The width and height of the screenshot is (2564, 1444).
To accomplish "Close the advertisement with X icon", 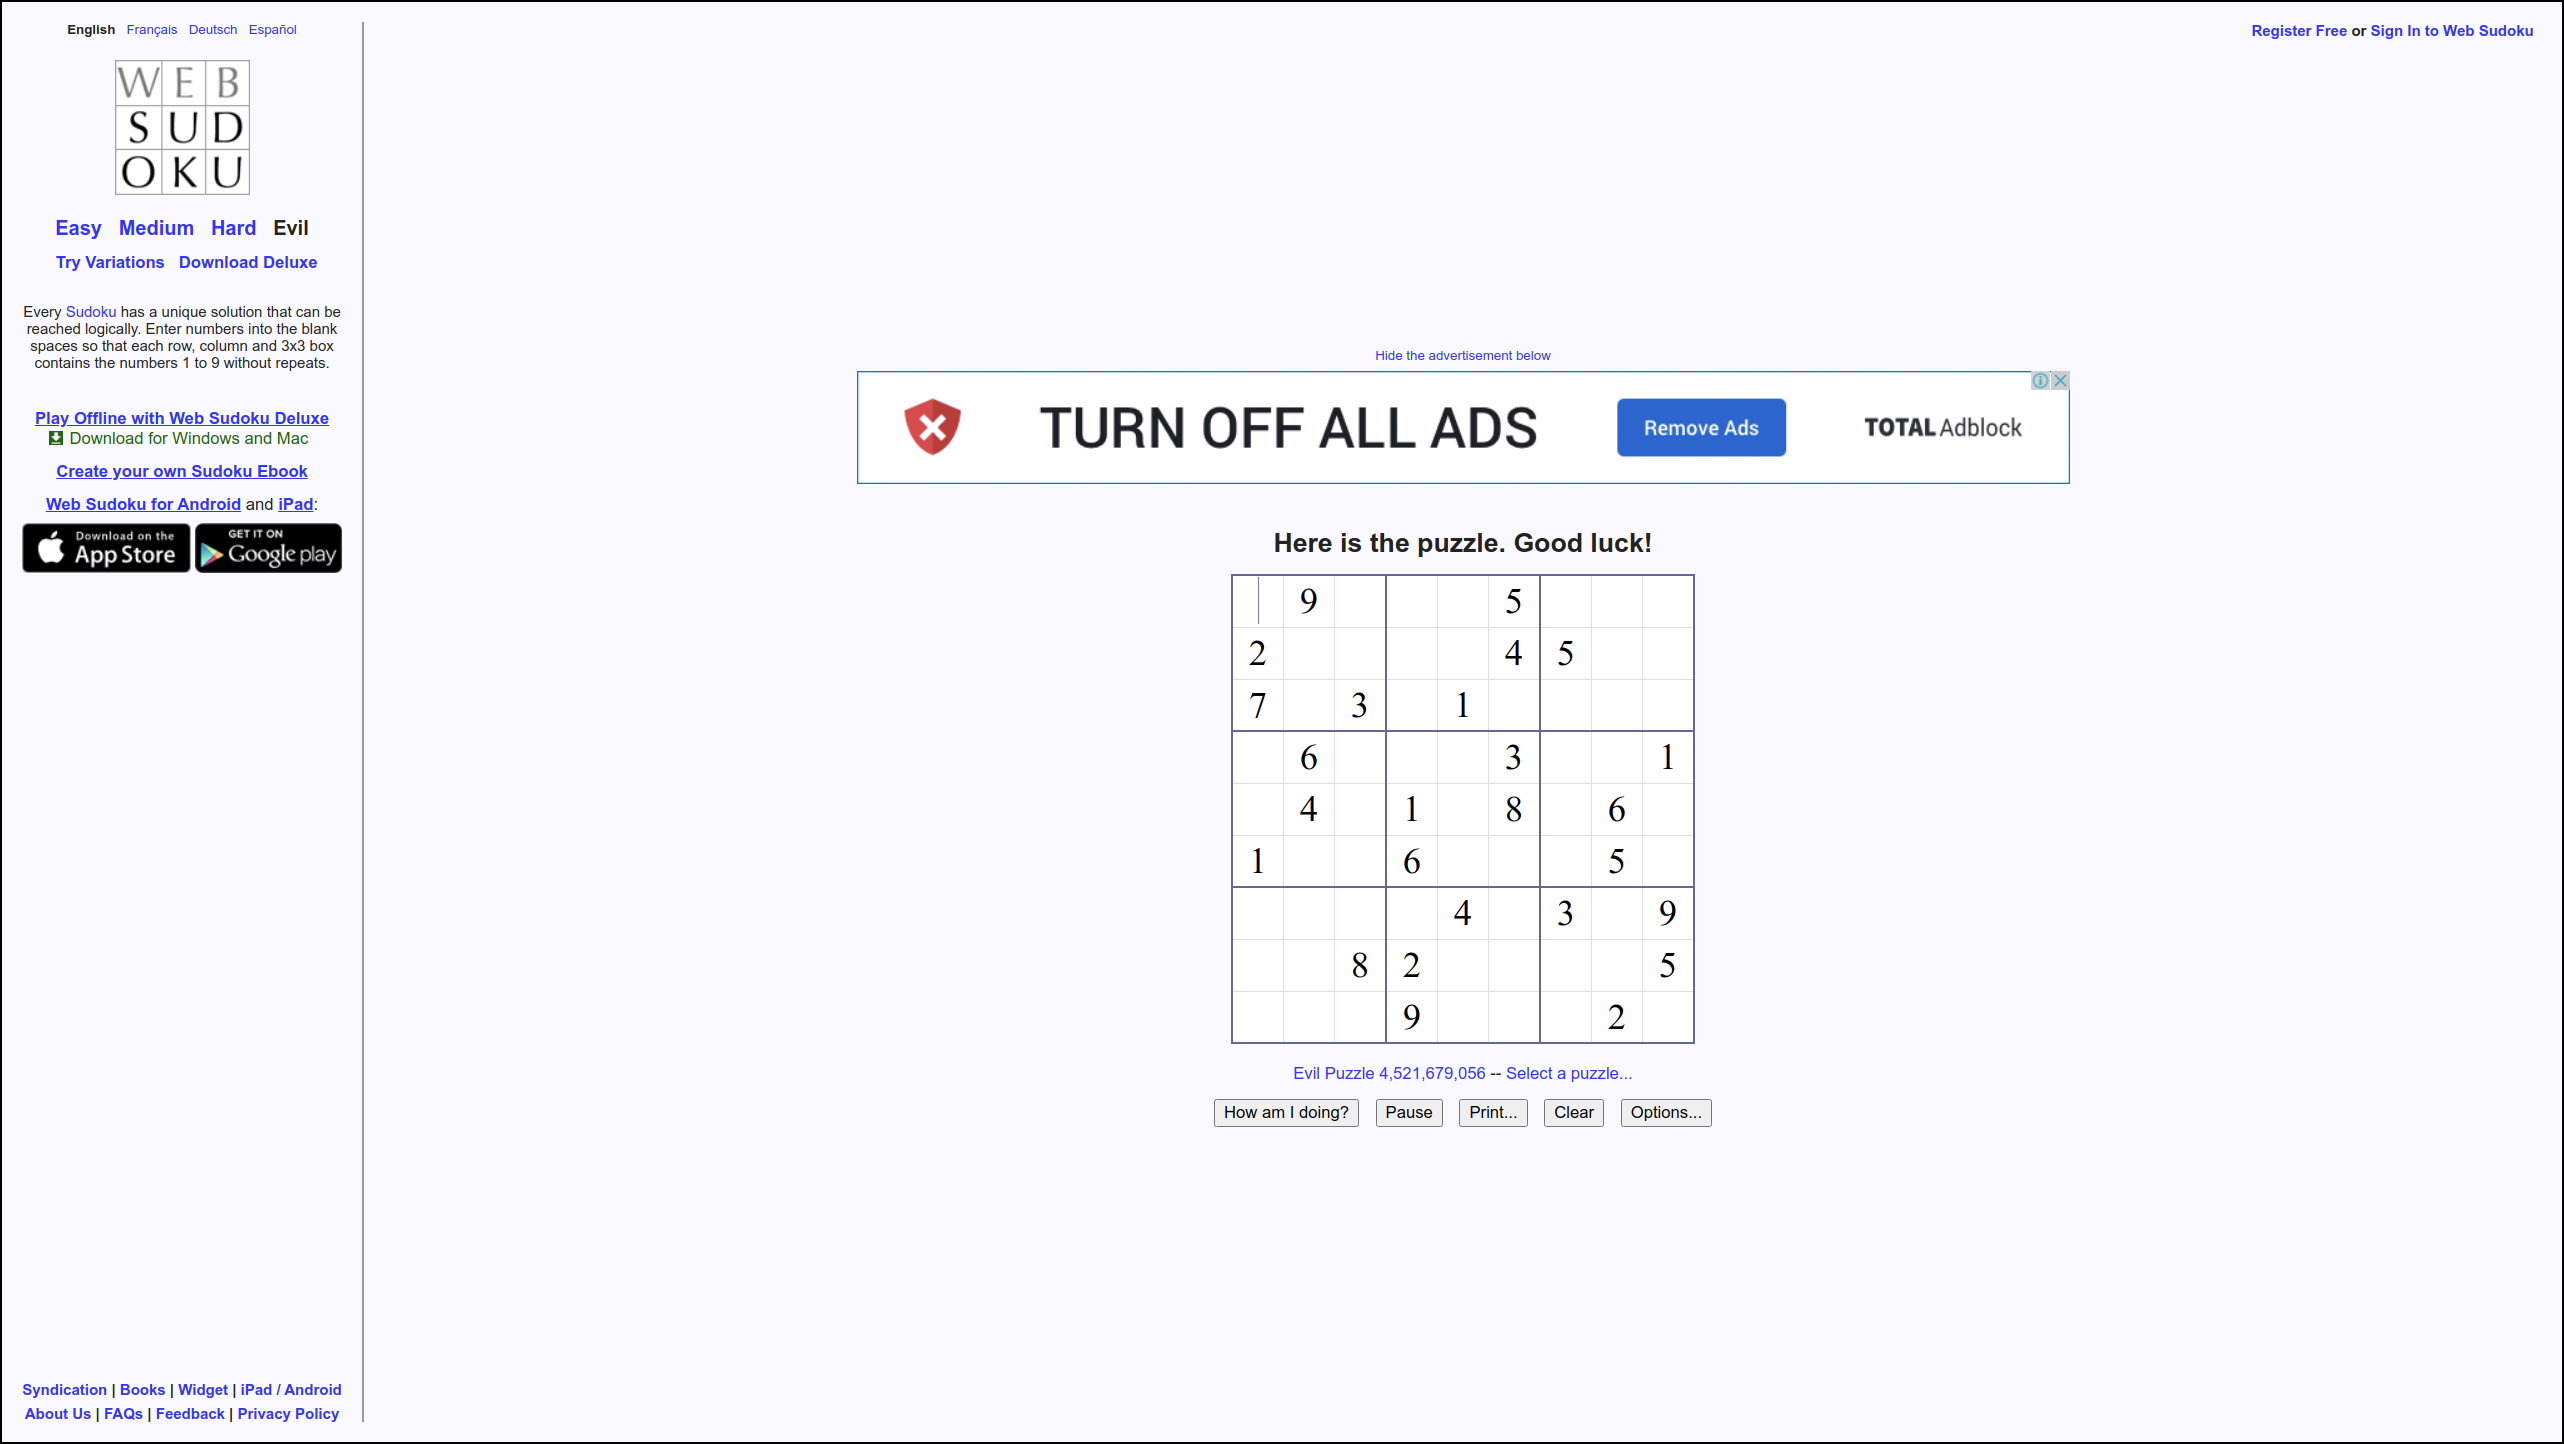I will pyautogui.click(x=2060, y=381).
